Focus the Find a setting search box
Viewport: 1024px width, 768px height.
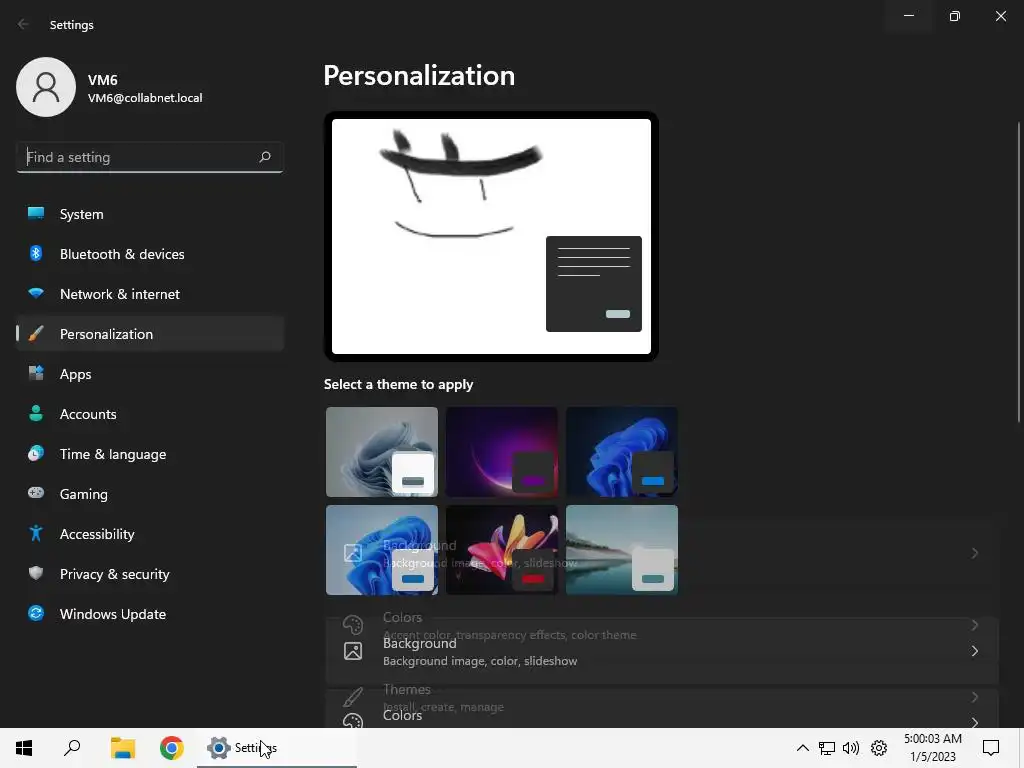pos(150,157)
